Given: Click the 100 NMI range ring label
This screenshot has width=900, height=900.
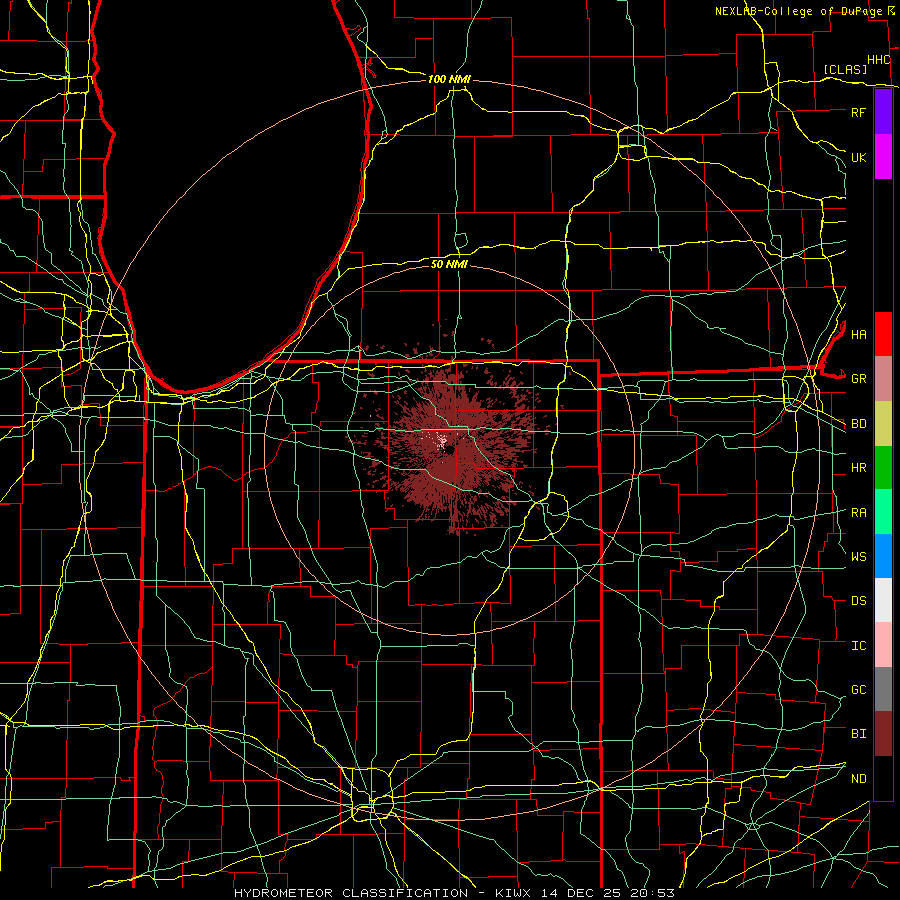Looking at the screenshot, I should click(x=449, y=79).
